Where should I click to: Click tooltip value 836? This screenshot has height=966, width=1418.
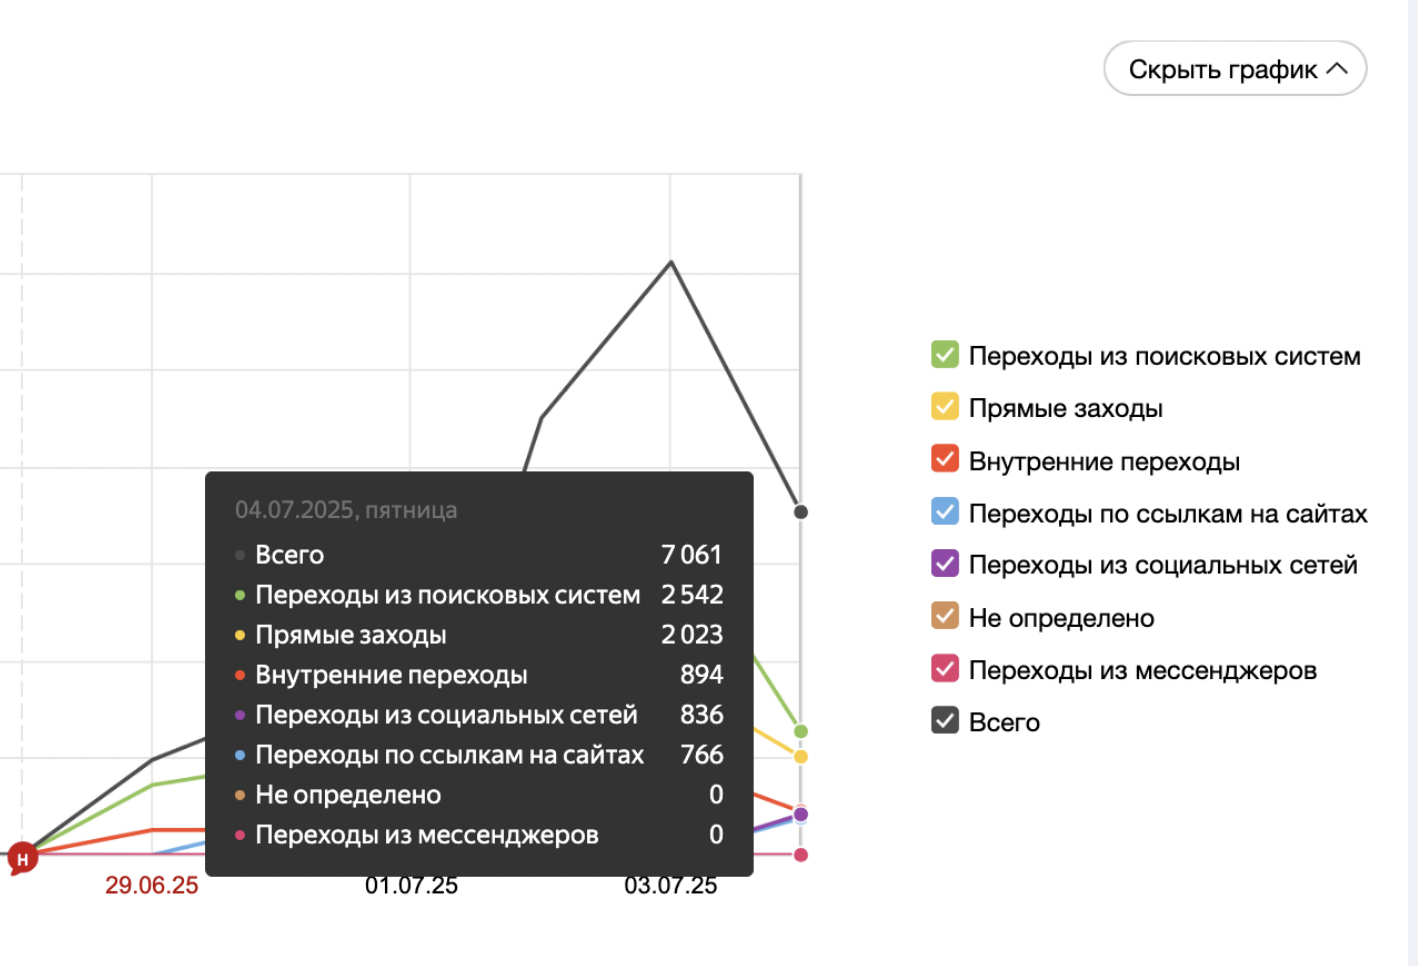(x=702, y=714)
